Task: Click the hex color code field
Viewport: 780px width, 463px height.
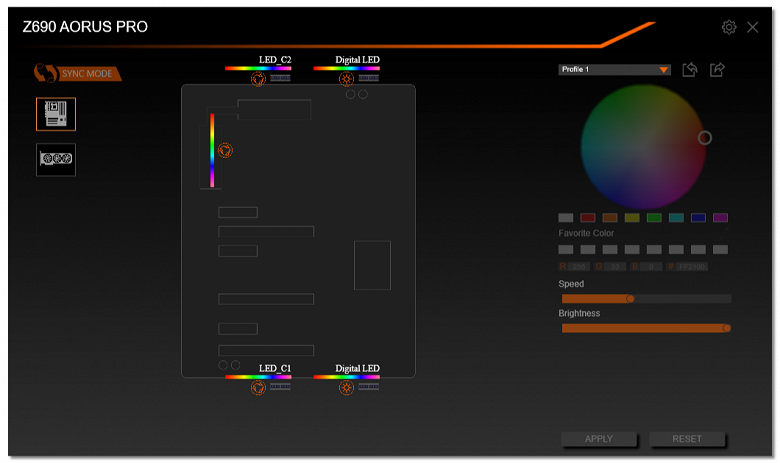Action: tap(691, 267)
